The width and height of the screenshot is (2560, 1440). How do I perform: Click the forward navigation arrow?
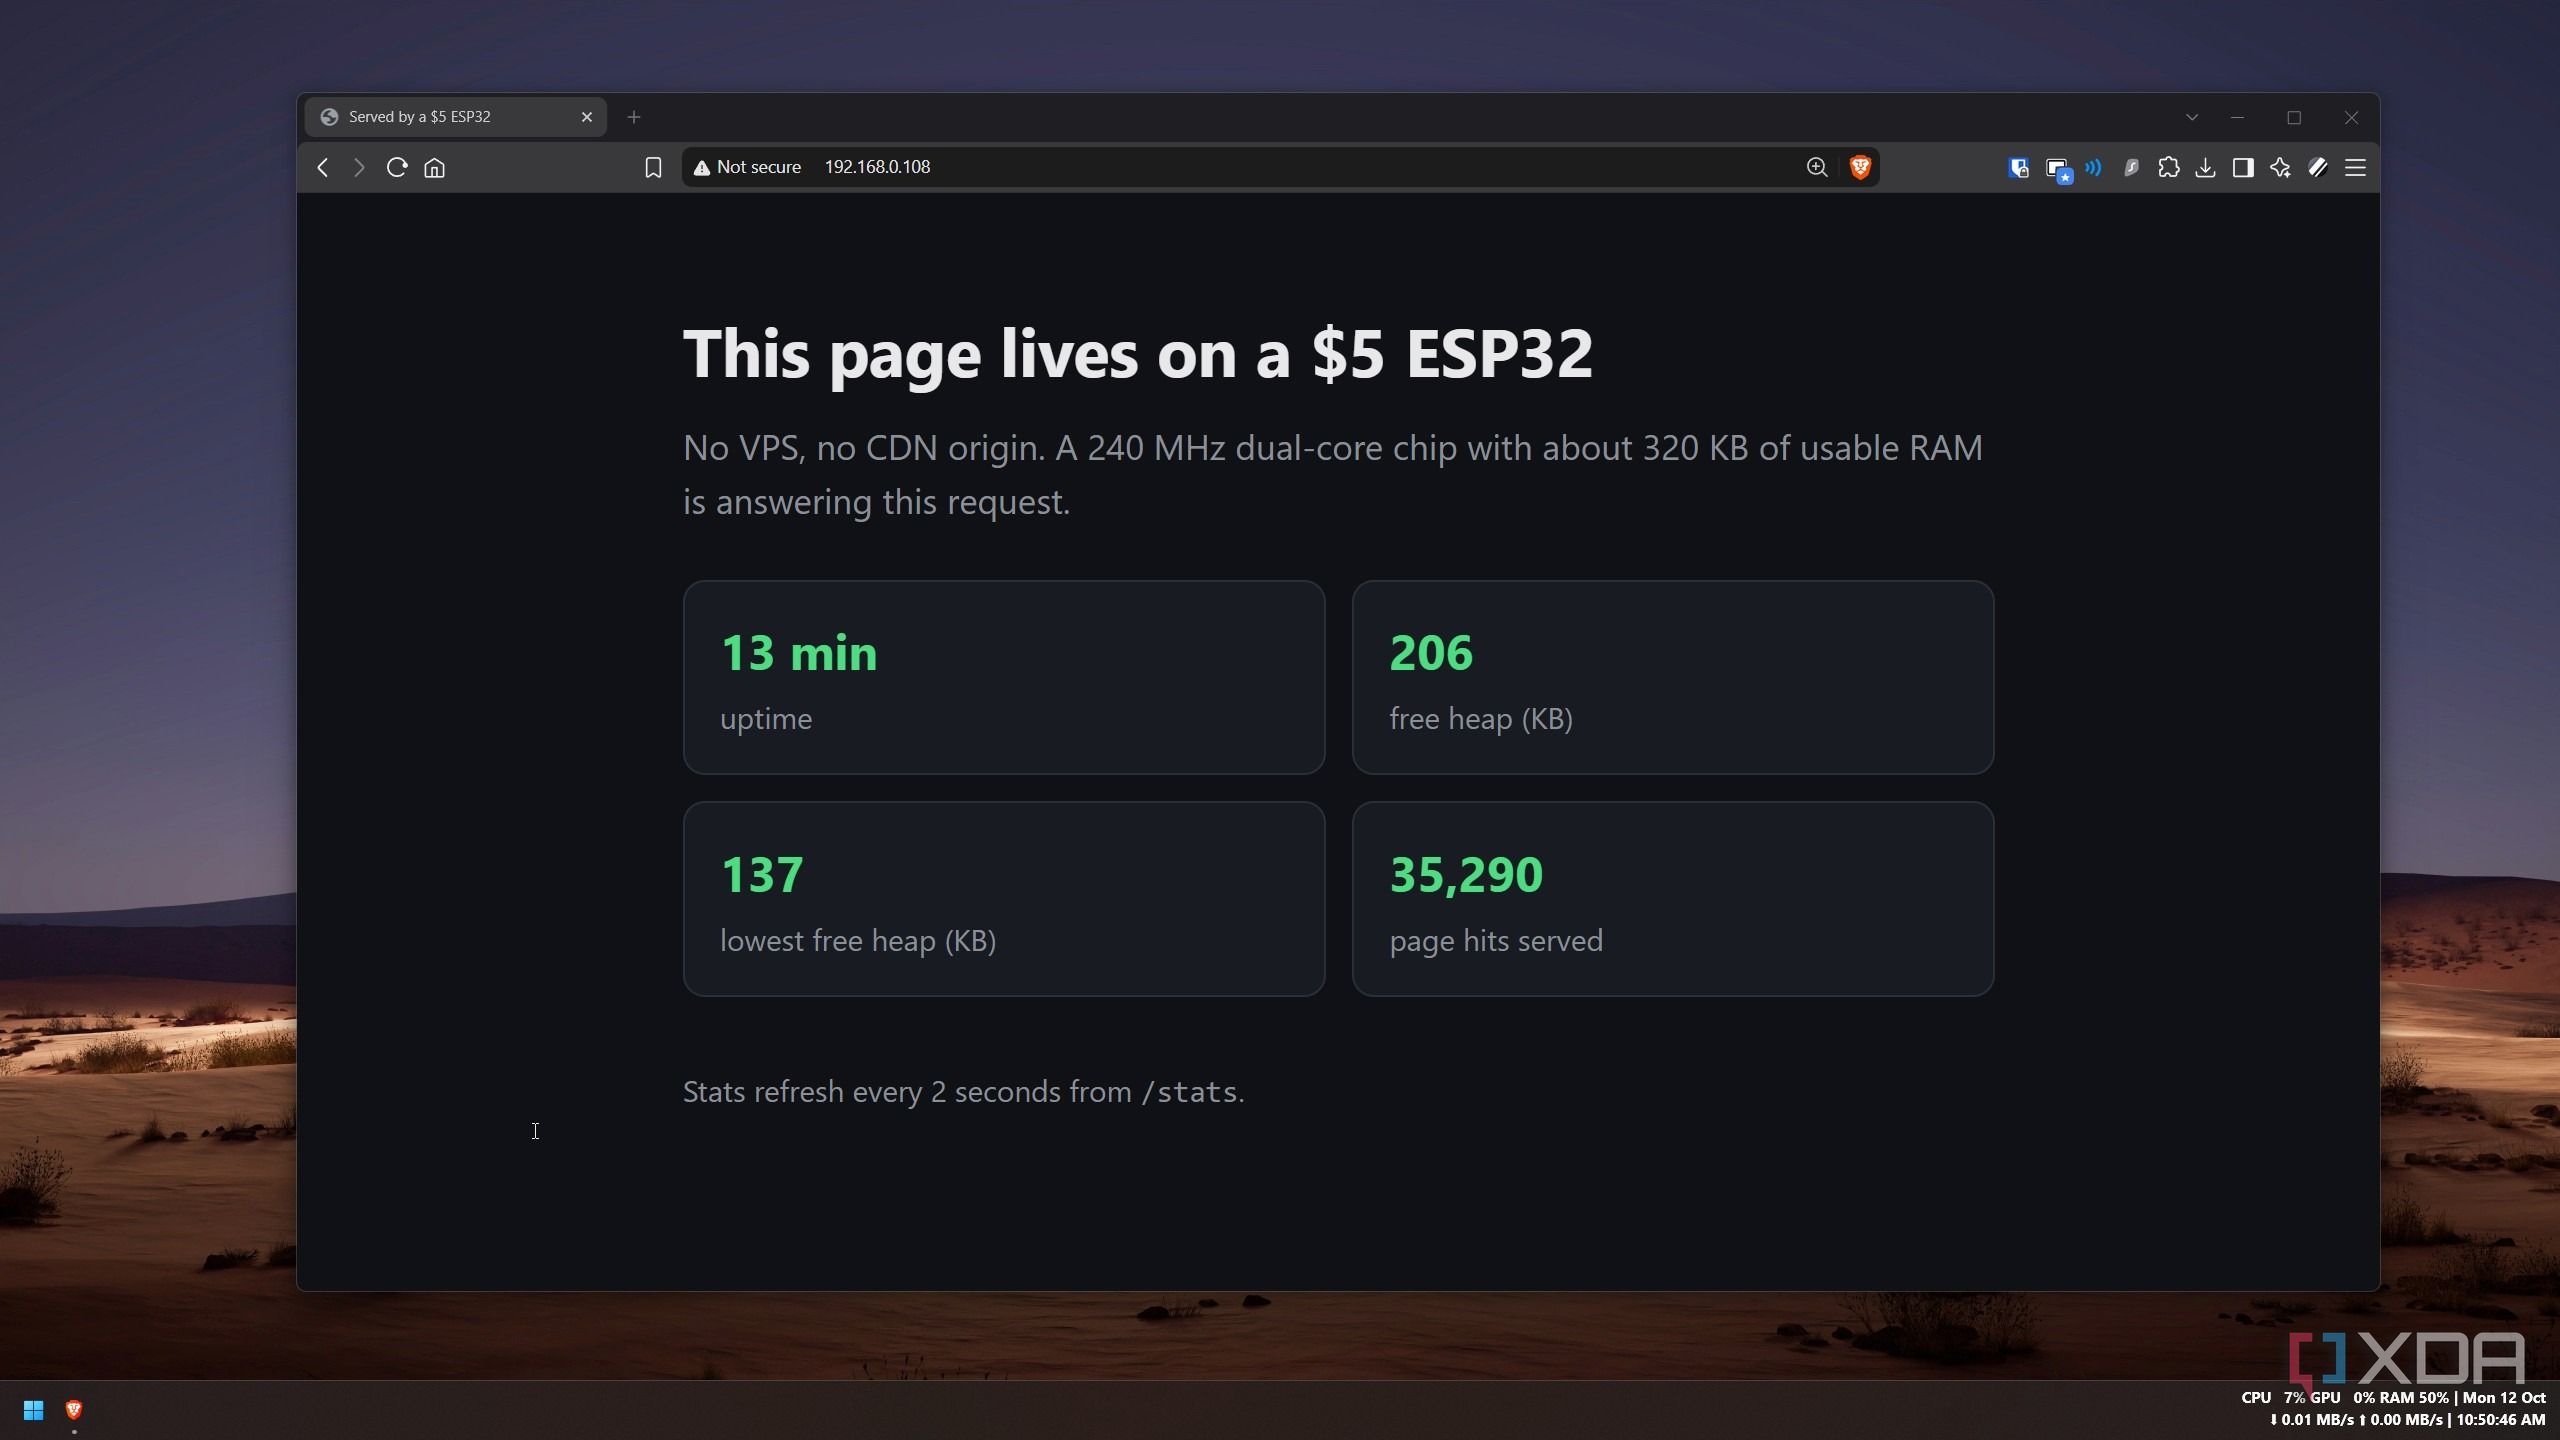coord(359,167)
